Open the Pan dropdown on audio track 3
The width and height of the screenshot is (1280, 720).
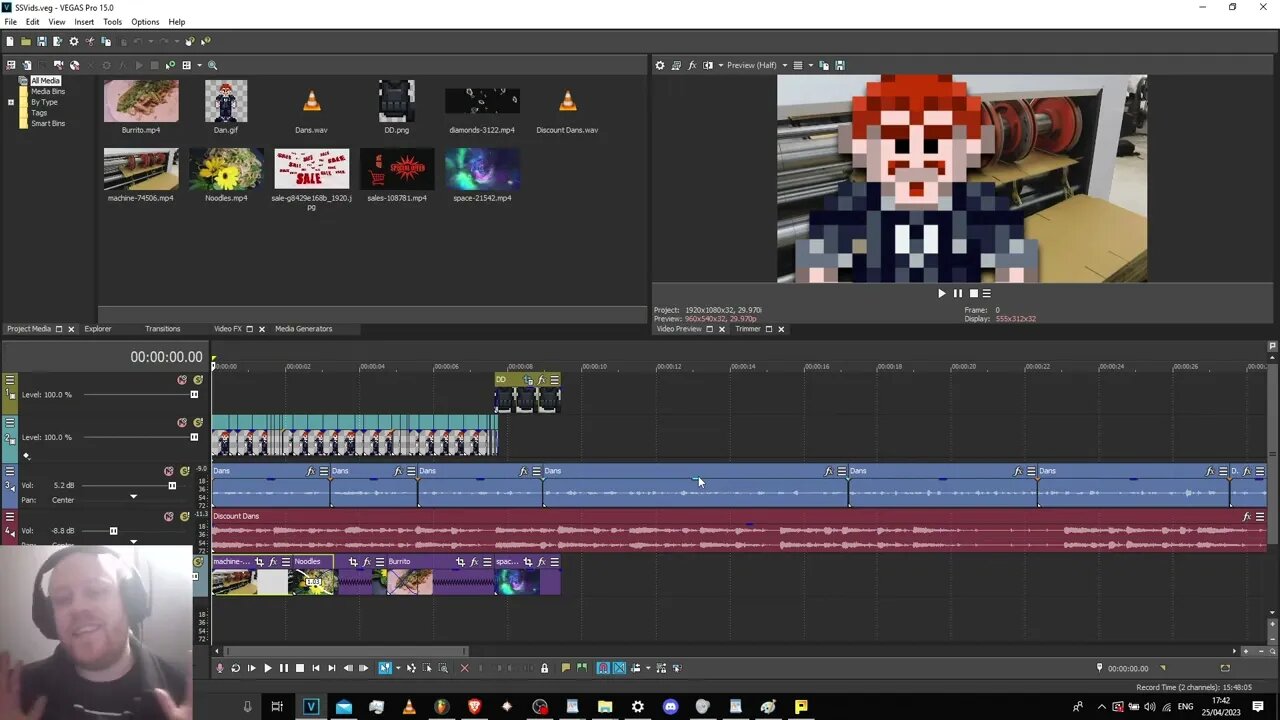[x=133, y=497]
